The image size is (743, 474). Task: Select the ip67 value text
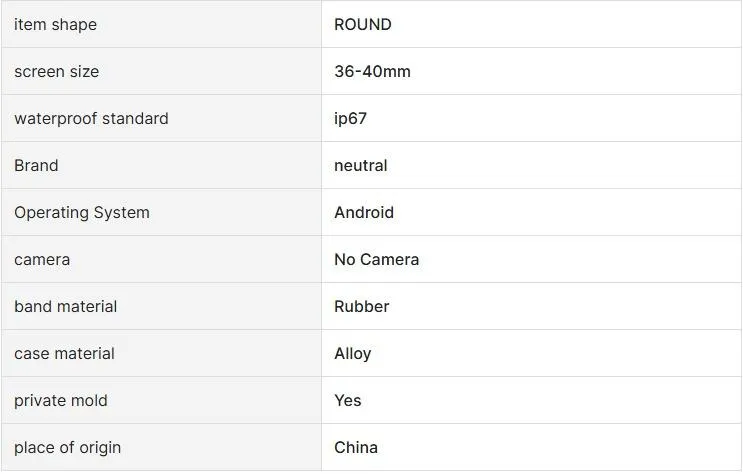point(351,118)
